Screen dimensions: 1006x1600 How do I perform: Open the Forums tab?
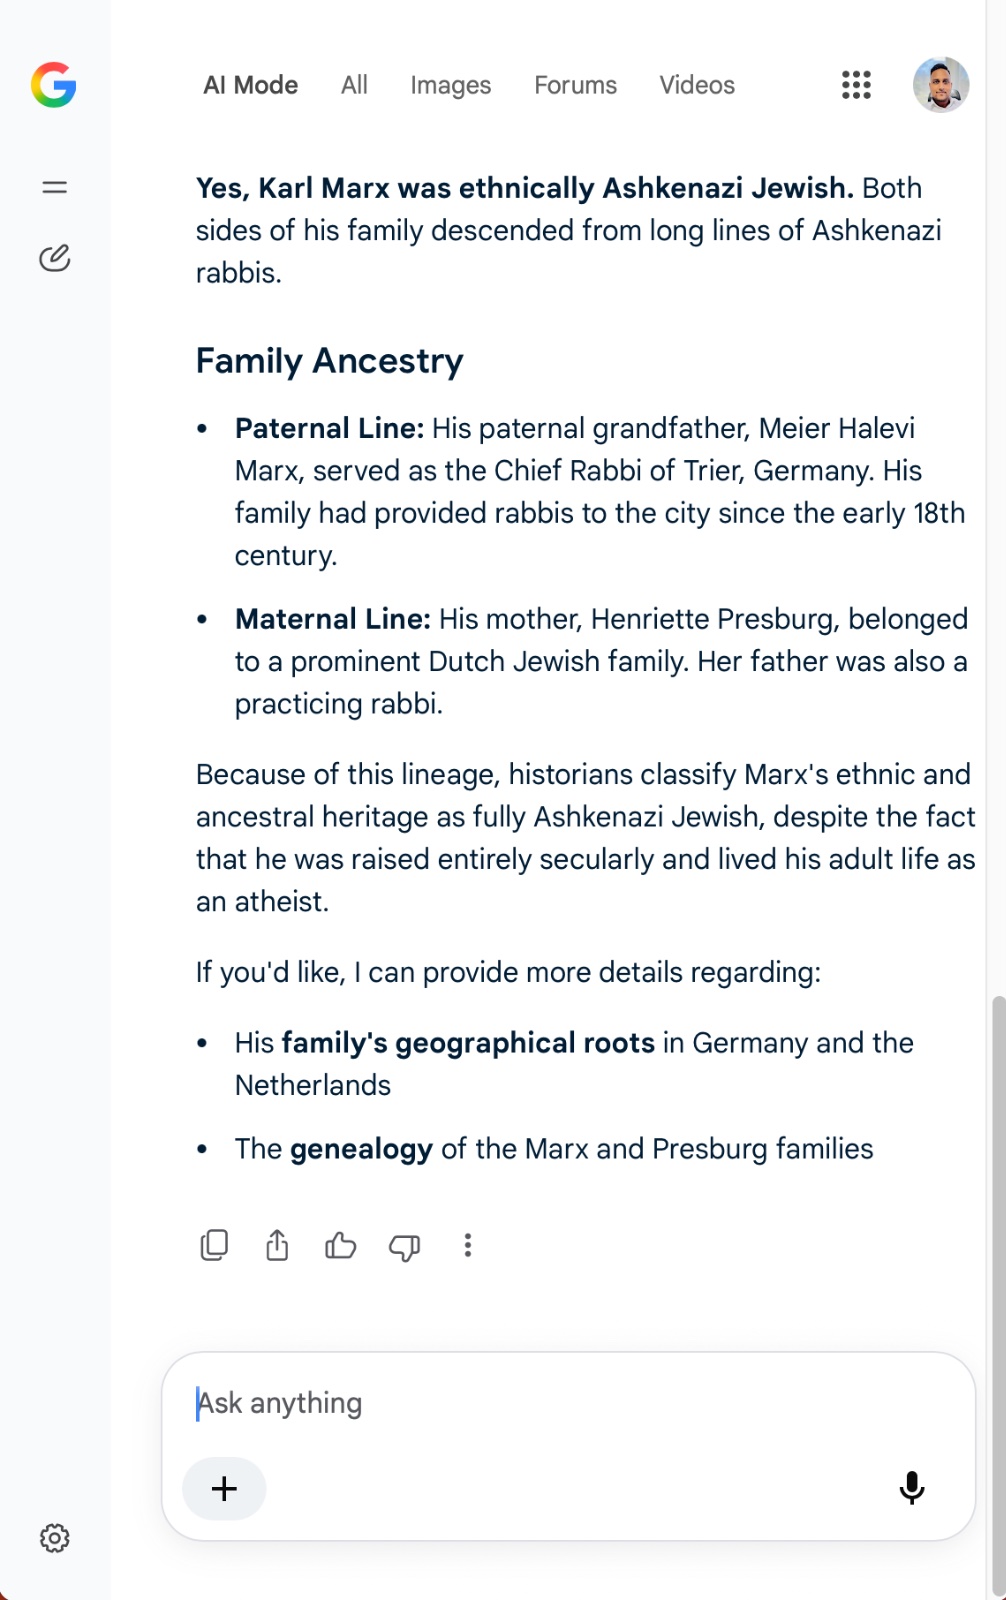[x=576, y=85]
